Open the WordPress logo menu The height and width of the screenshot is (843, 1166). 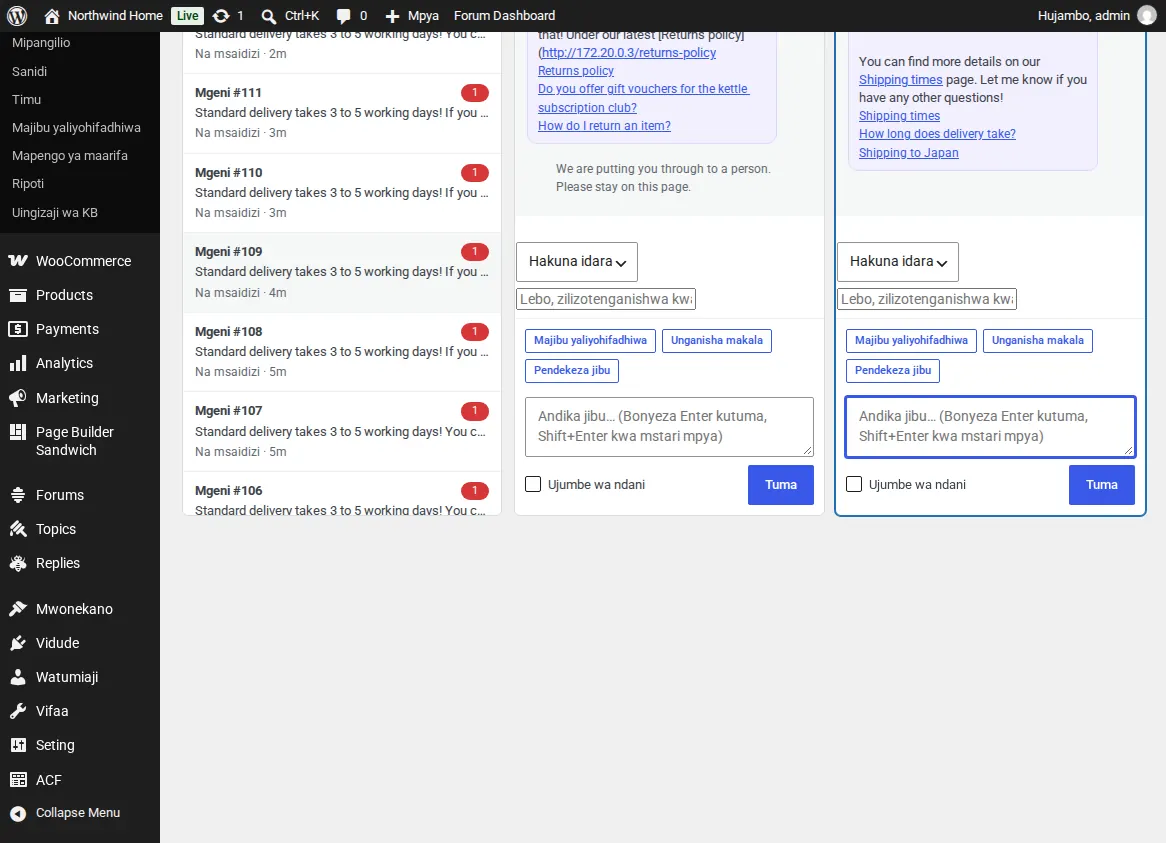click(x=17, y=16)
